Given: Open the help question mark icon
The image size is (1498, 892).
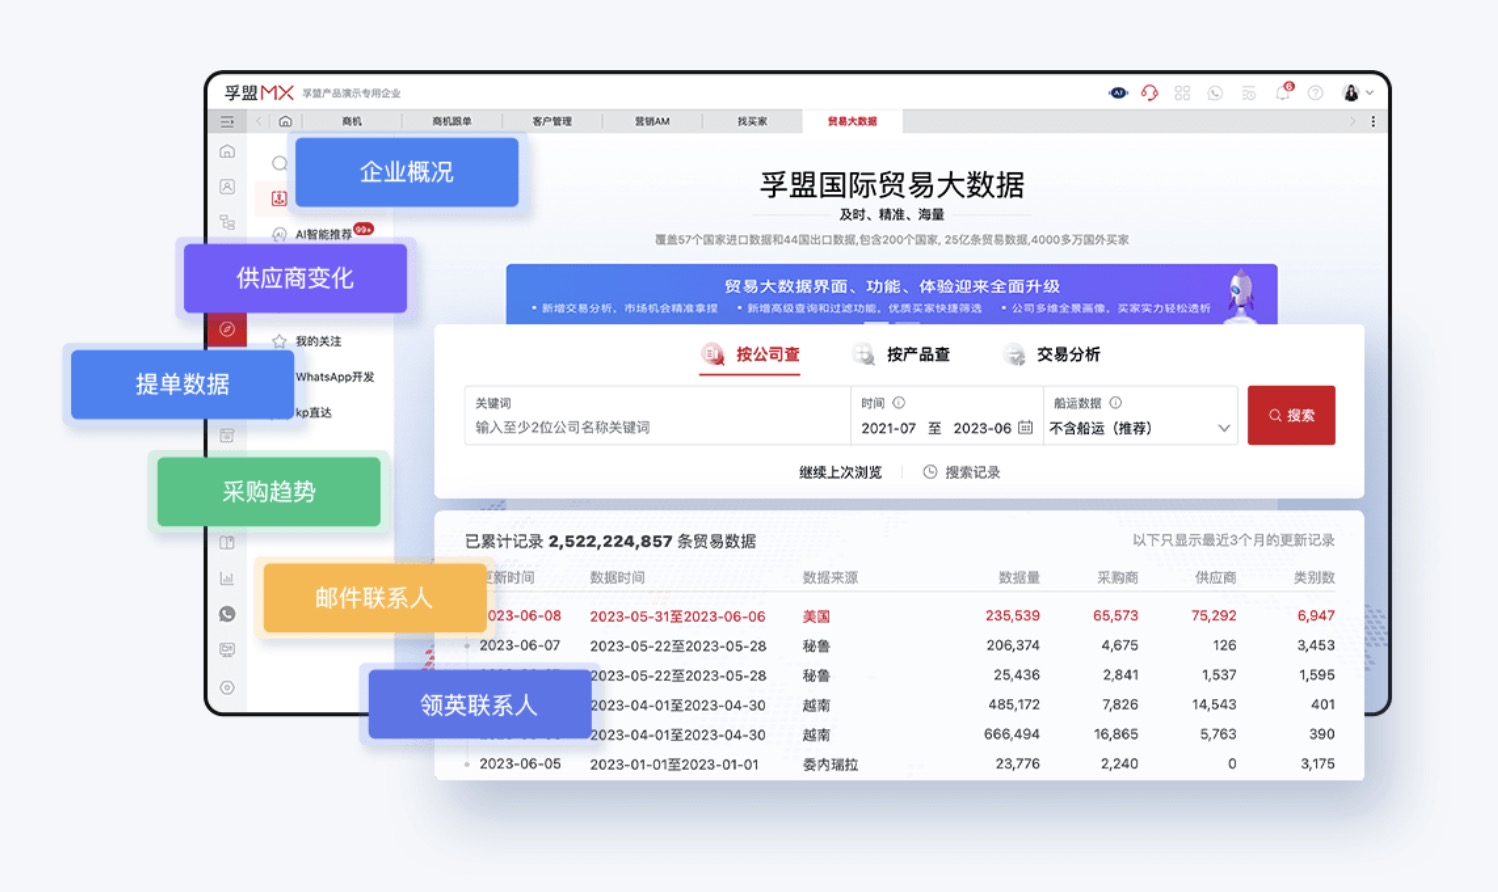Looking at the screenshot, I should 1317,92.
